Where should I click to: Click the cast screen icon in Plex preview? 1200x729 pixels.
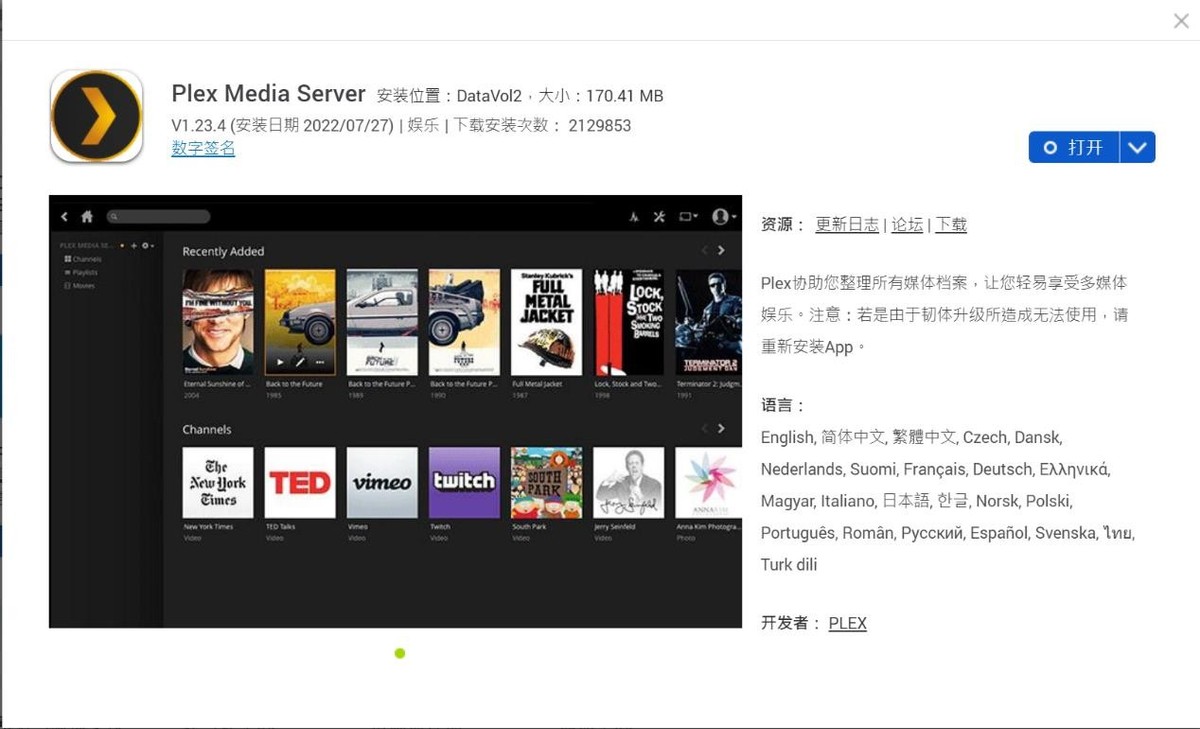688,216
